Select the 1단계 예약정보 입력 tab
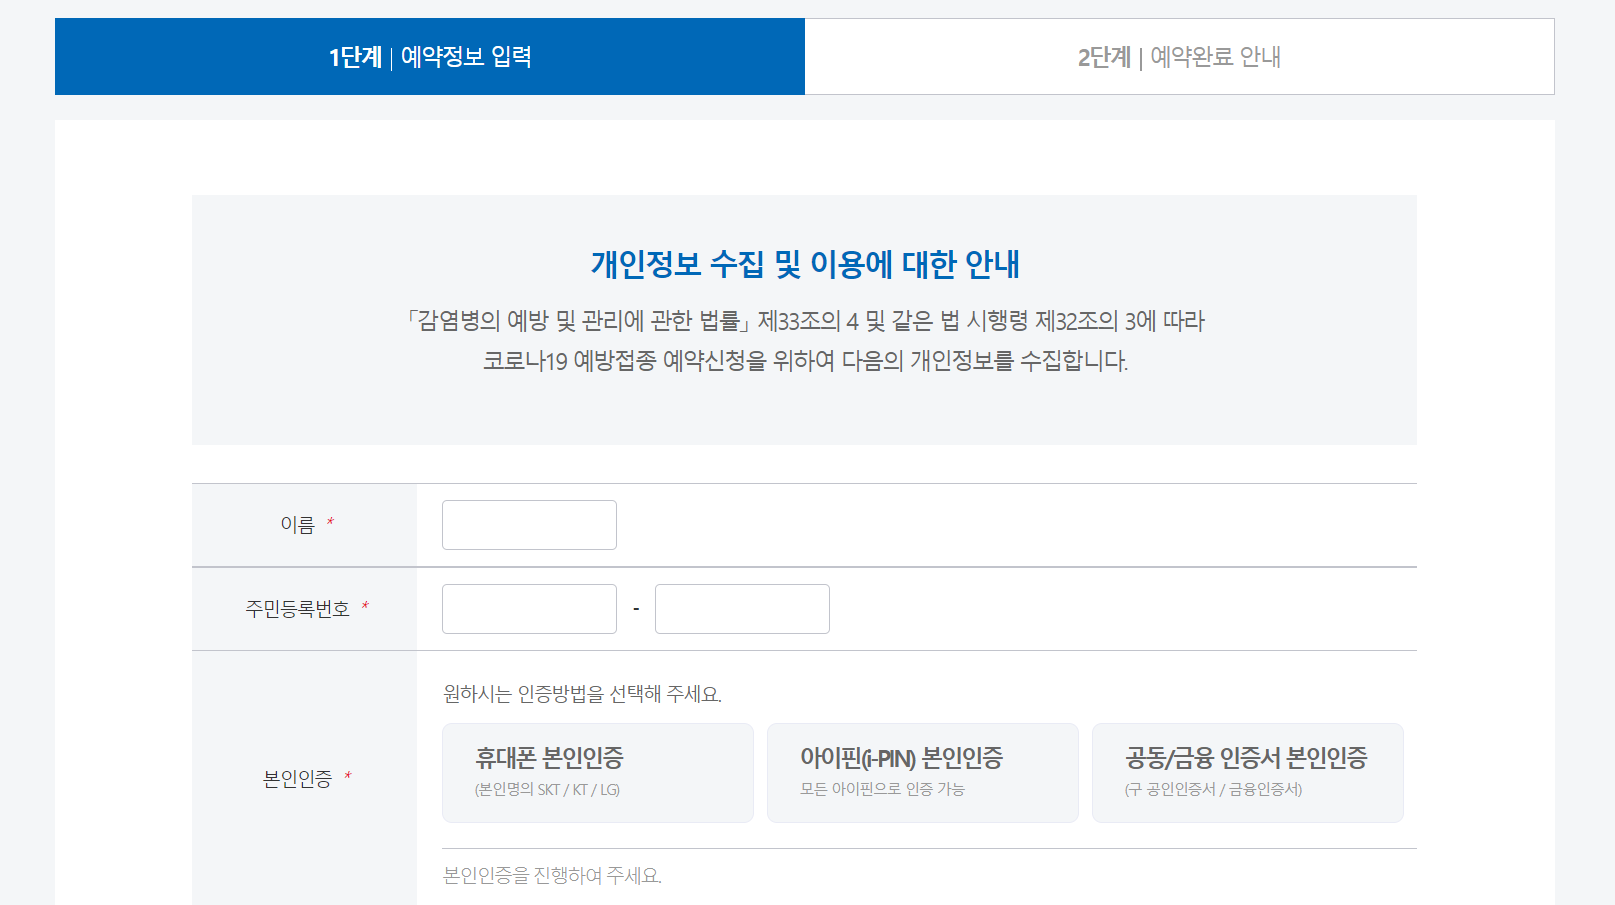 coord(430,56)
